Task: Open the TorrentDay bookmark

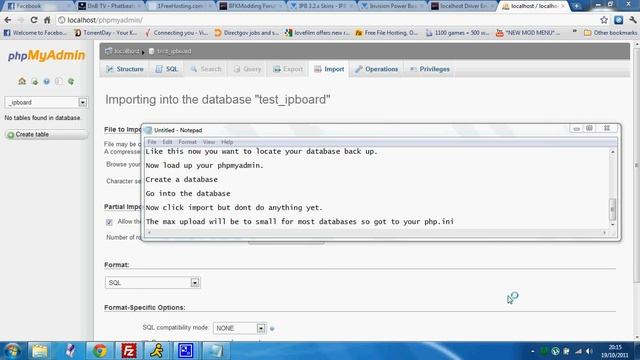Action: [106, 33]
